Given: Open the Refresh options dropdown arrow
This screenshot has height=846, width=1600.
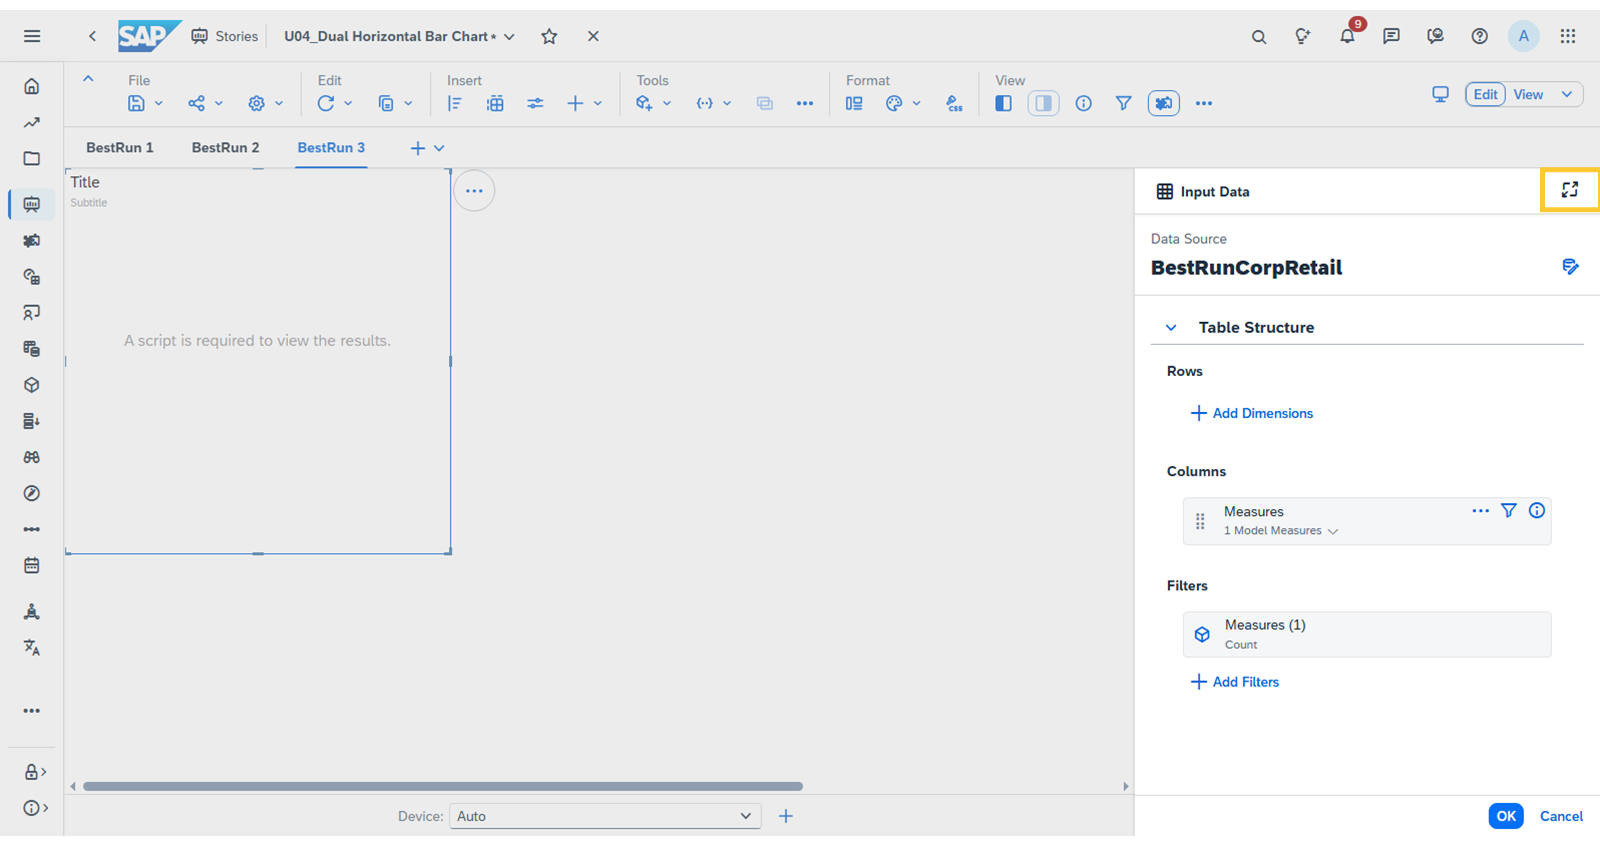Looking at the screenshot, I should point(348,103).
